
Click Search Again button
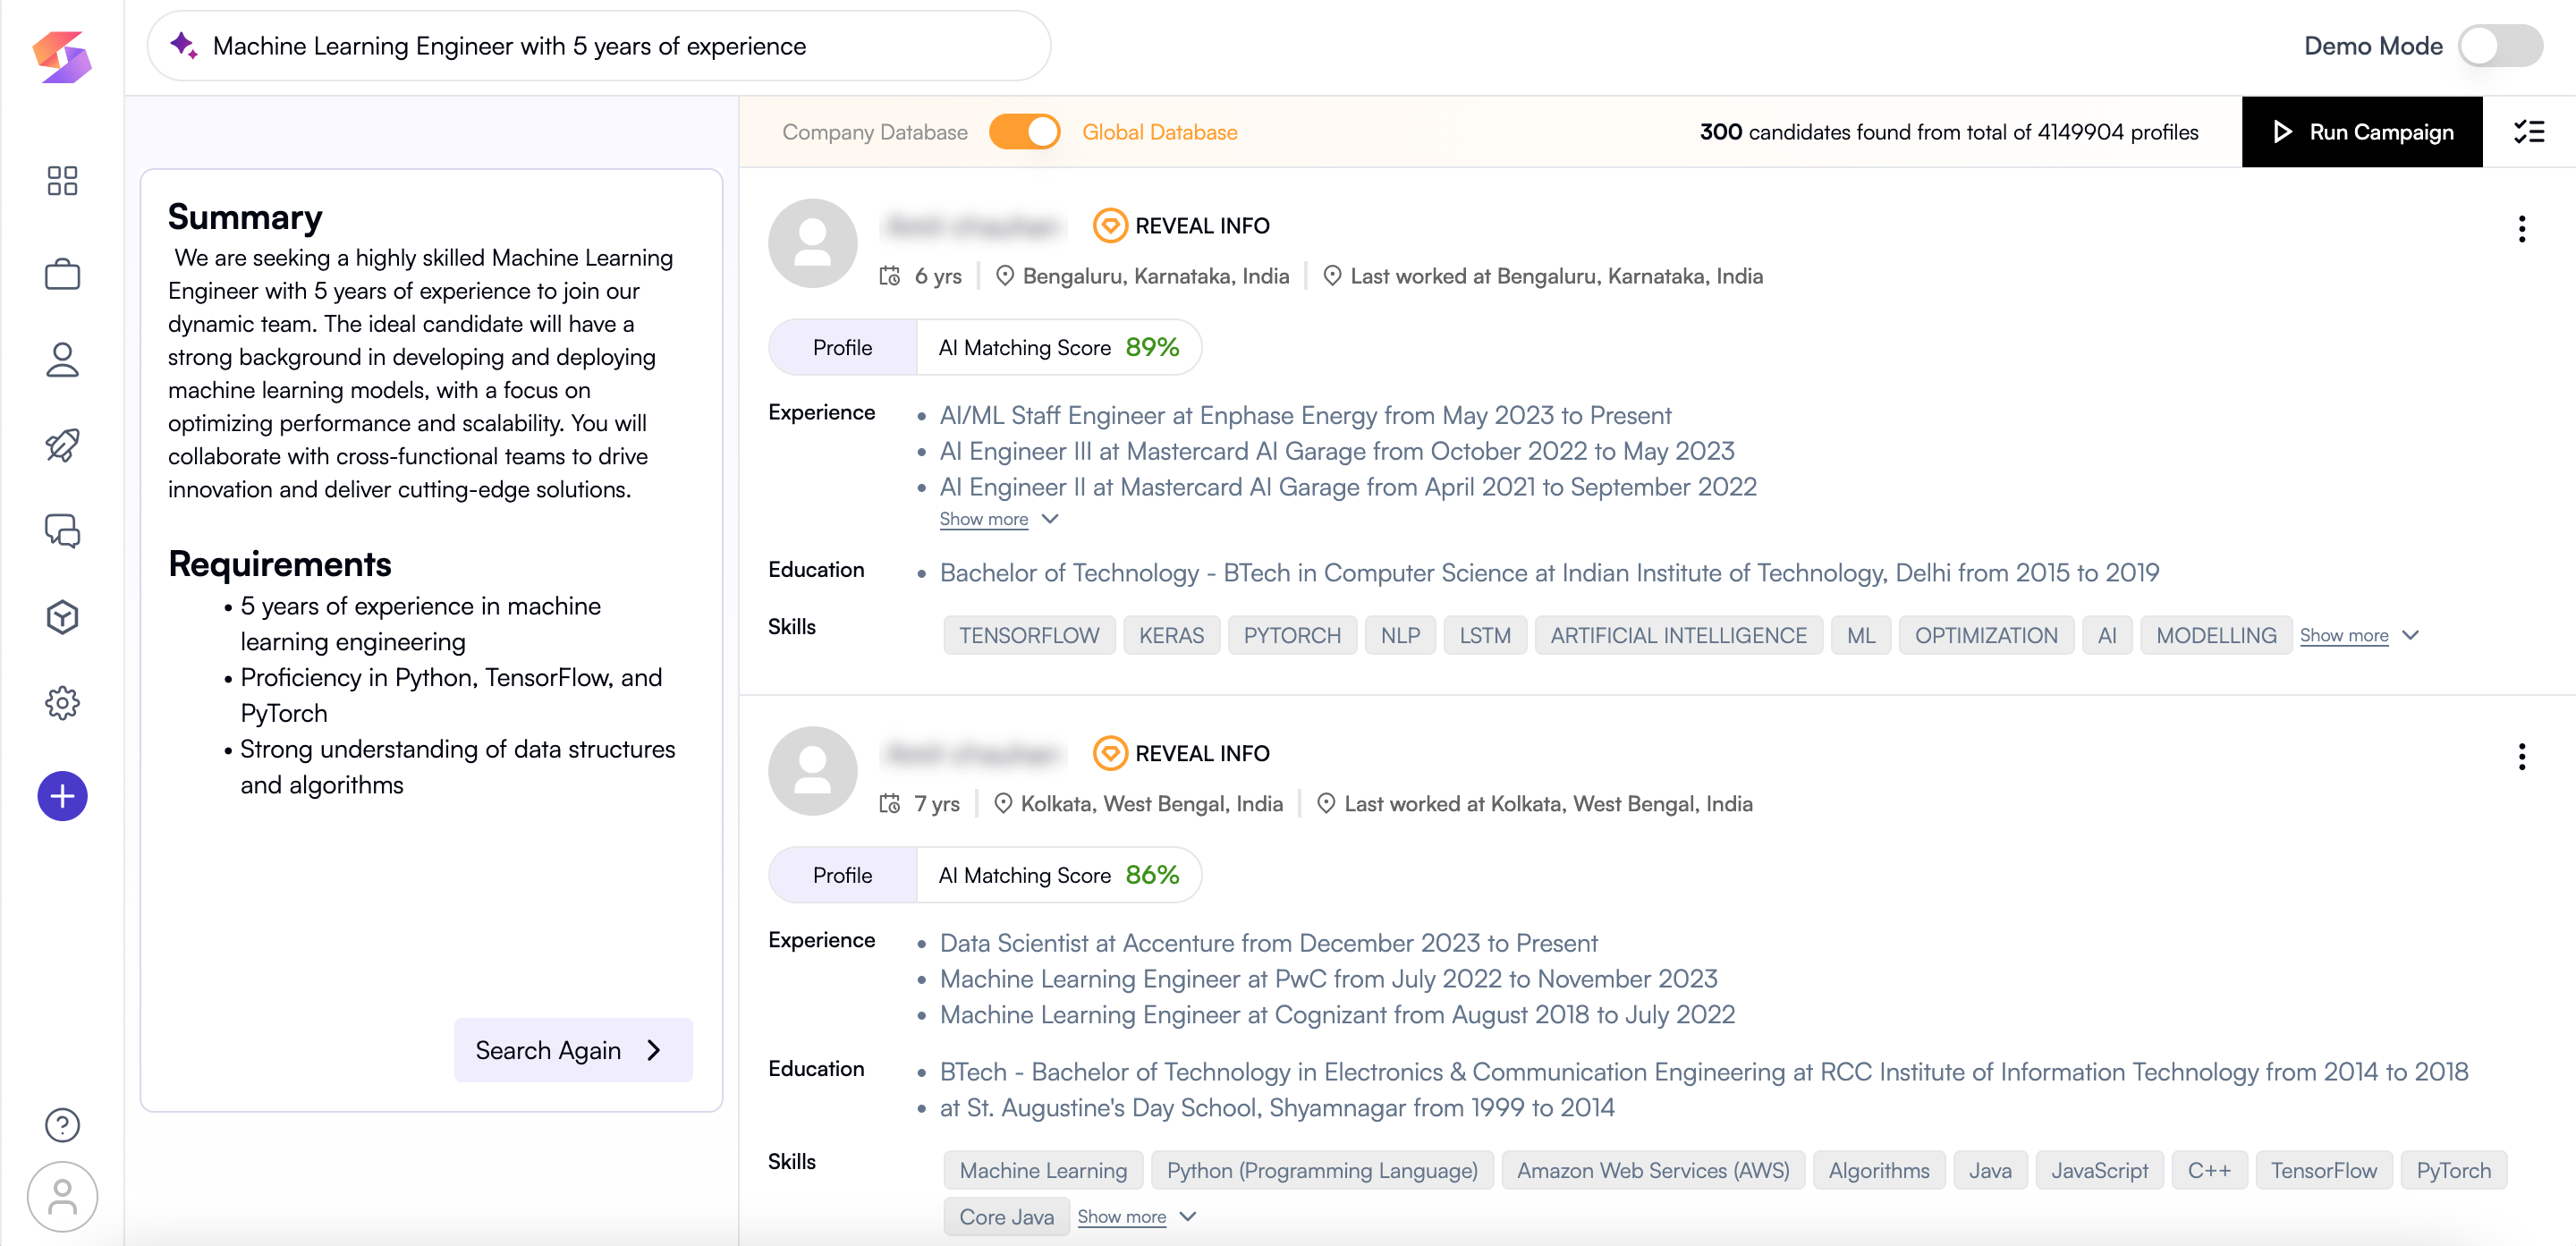coord(572,1050)
